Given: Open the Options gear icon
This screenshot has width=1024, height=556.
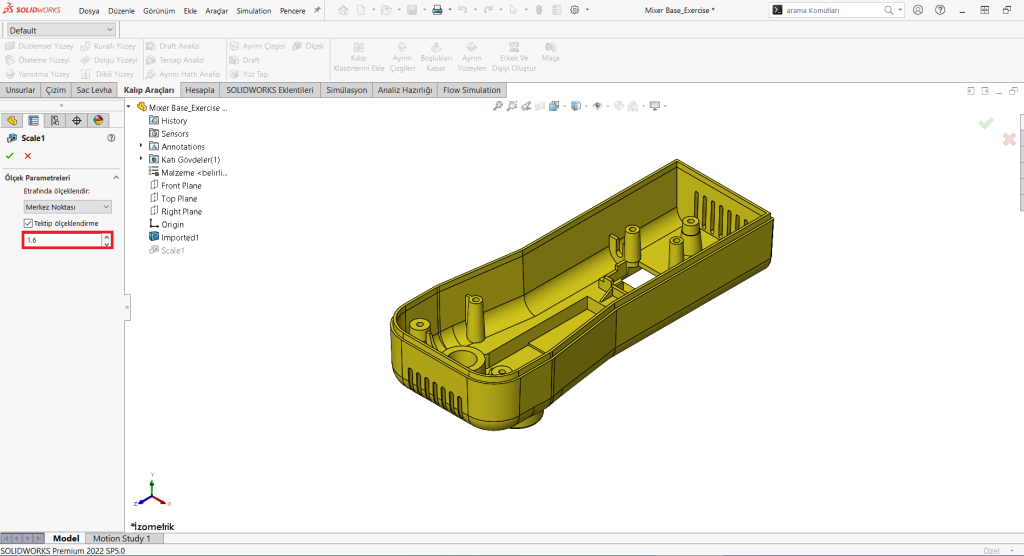Looking at the screenshot, I should (574, 10).
